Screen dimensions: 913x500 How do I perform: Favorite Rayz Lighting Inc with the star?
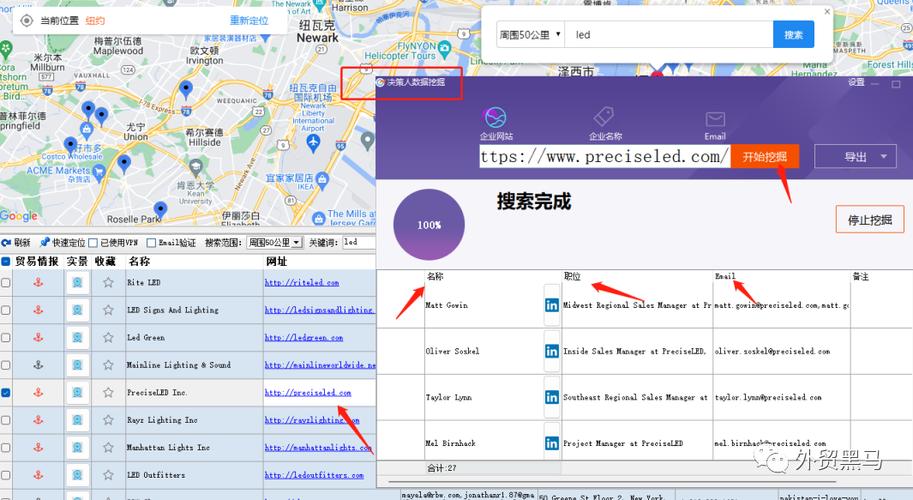coord(108,420)
